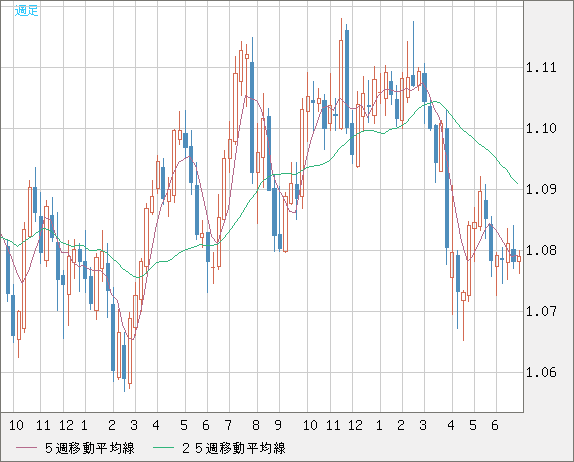Click the purple 5-week average legend line

click(x=27, y=448)
